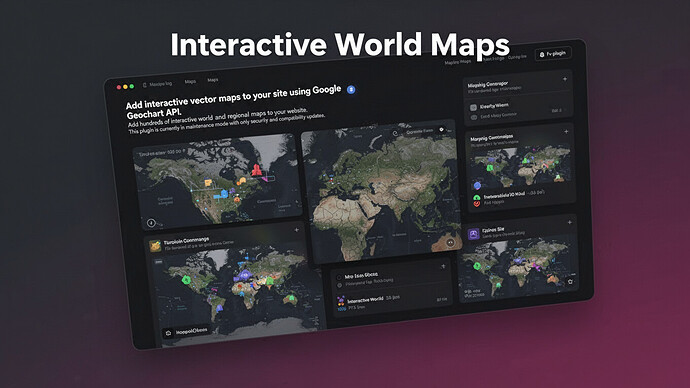Click the round button over Australia on the Eurasia map

tap(450, 242)
